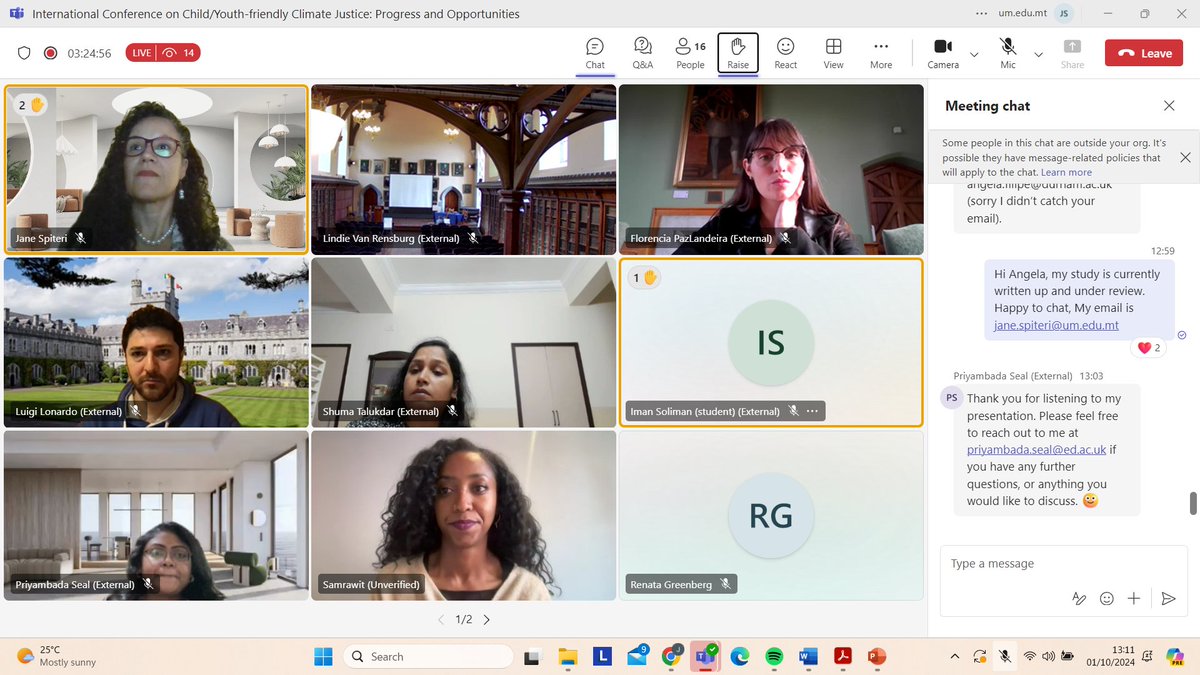1200x675 pixels.
Task: Open jane.spiteri@um.edu.mt email link
Action: pyautogui.click(x=1056, y=325)
